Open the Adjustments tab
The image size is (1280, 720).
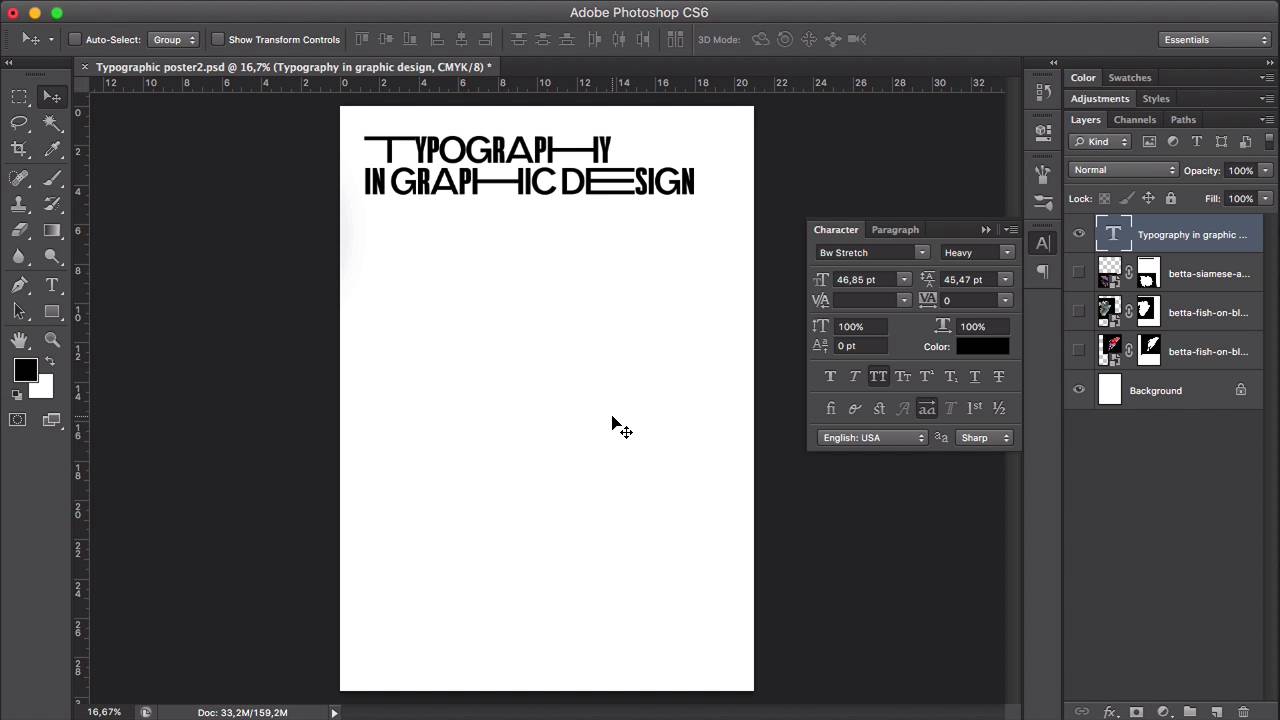(1100, 98)
